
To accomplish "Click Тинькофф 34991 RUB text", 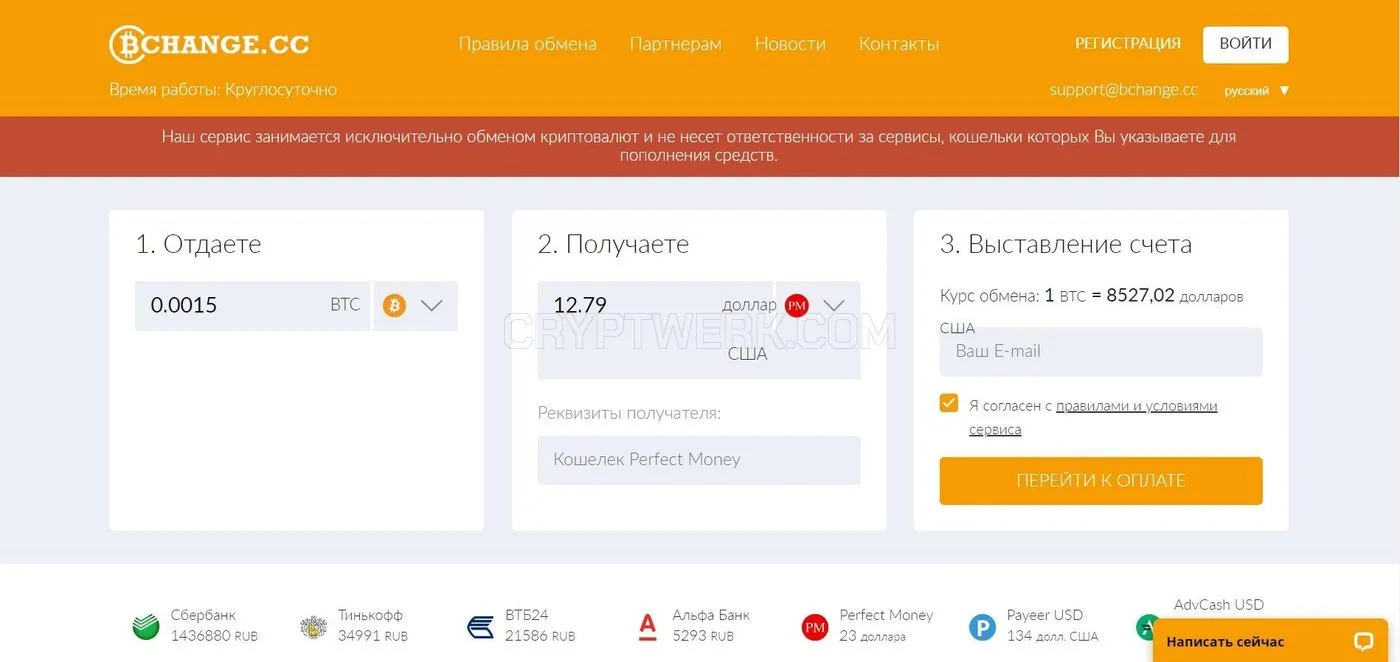I will tap(372, 625).
